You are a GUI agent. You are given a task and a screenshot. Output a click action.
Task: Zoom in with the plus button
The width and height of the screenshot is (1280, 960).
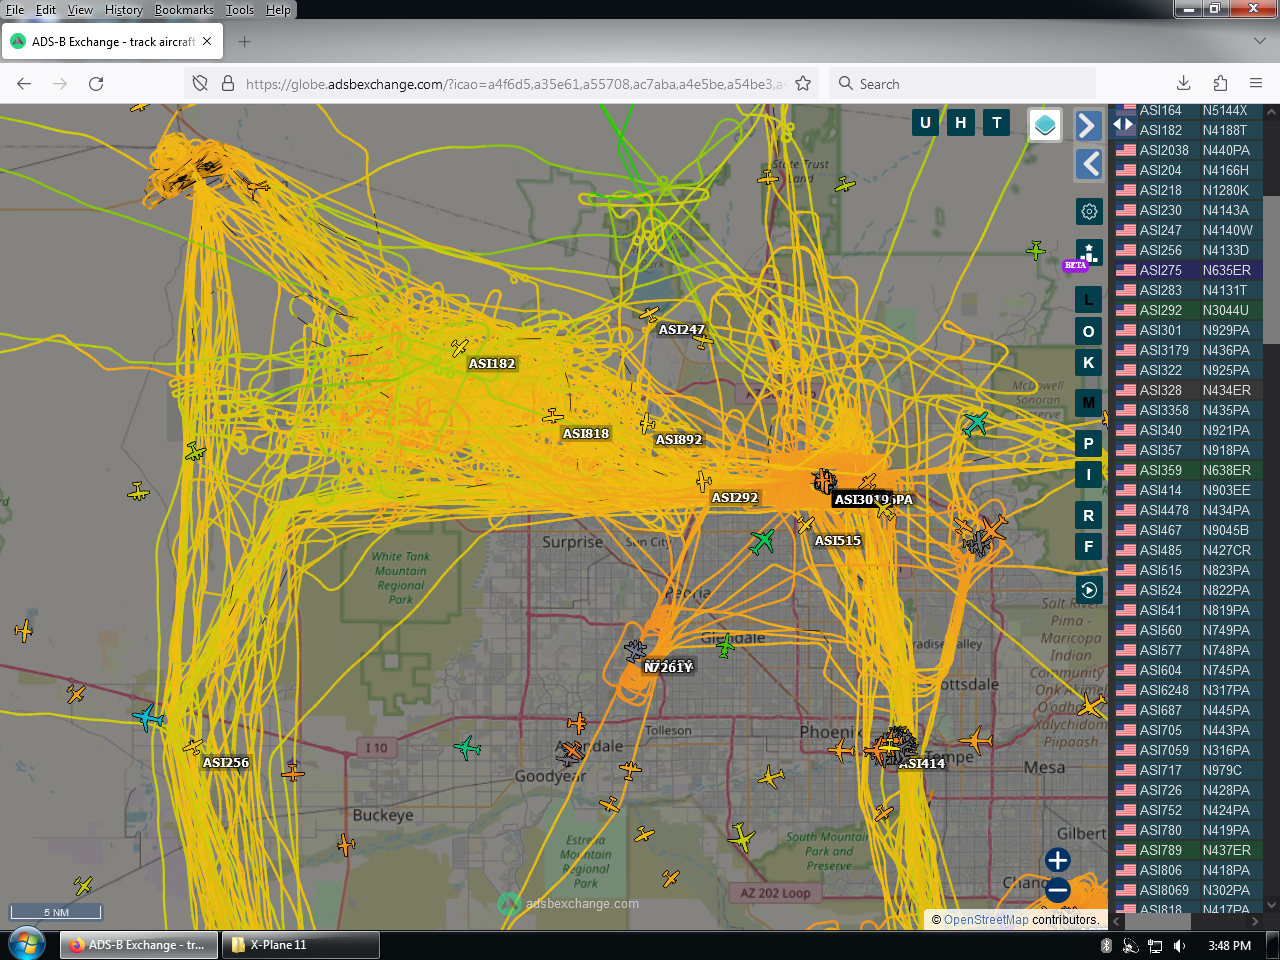tap(1058, 860)
